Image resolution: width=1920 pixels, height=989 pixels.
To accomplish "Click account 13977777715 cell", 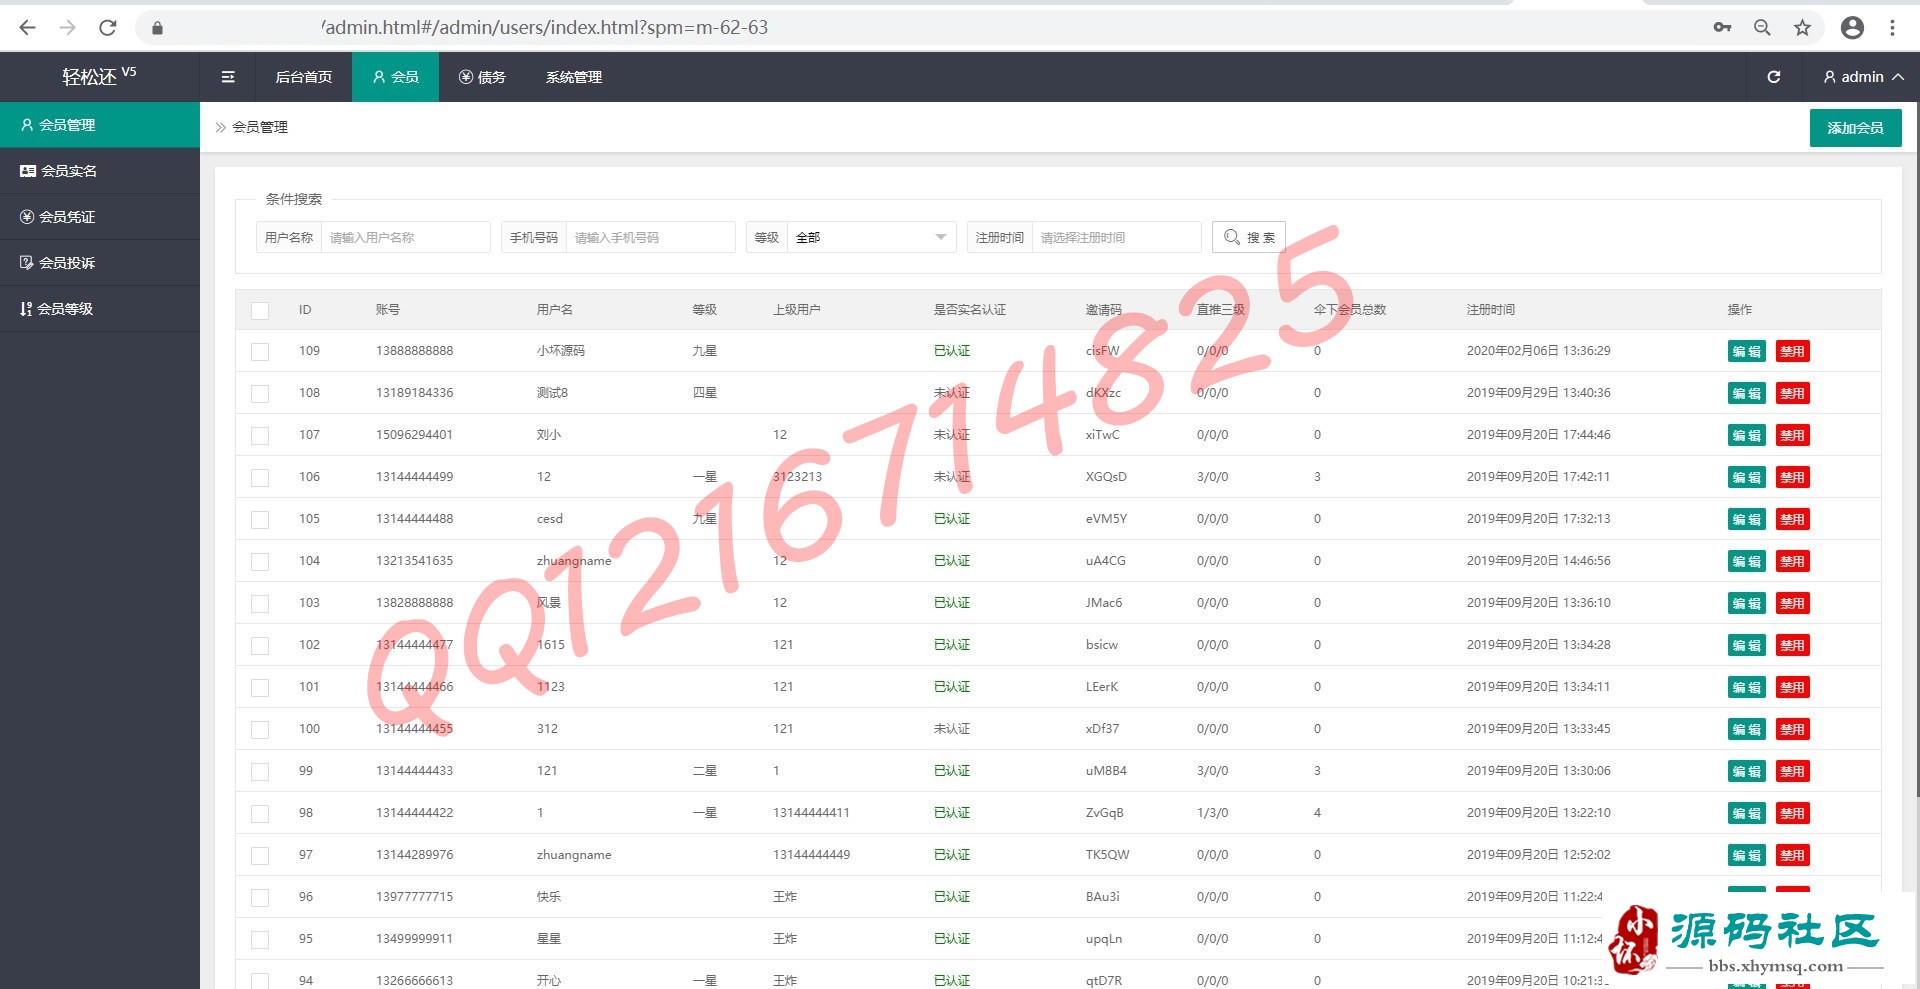I will point(414,897).
